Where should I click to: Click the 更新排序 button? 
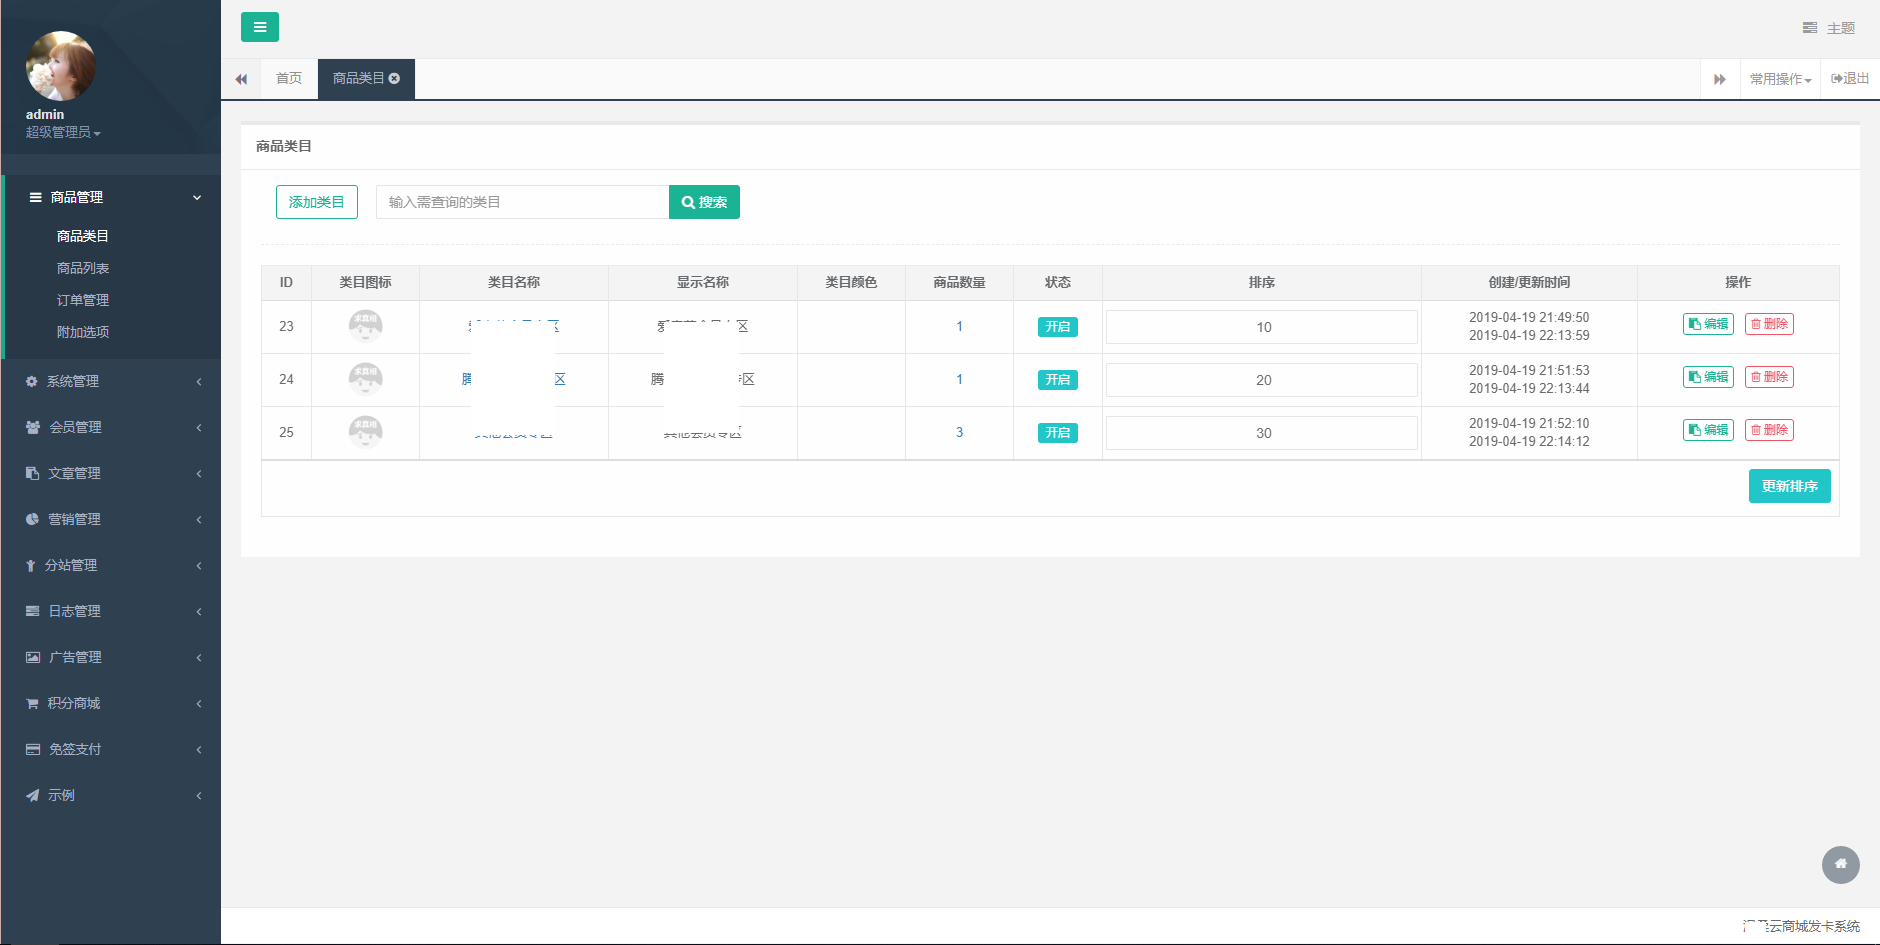click(x=1789, y=486)
